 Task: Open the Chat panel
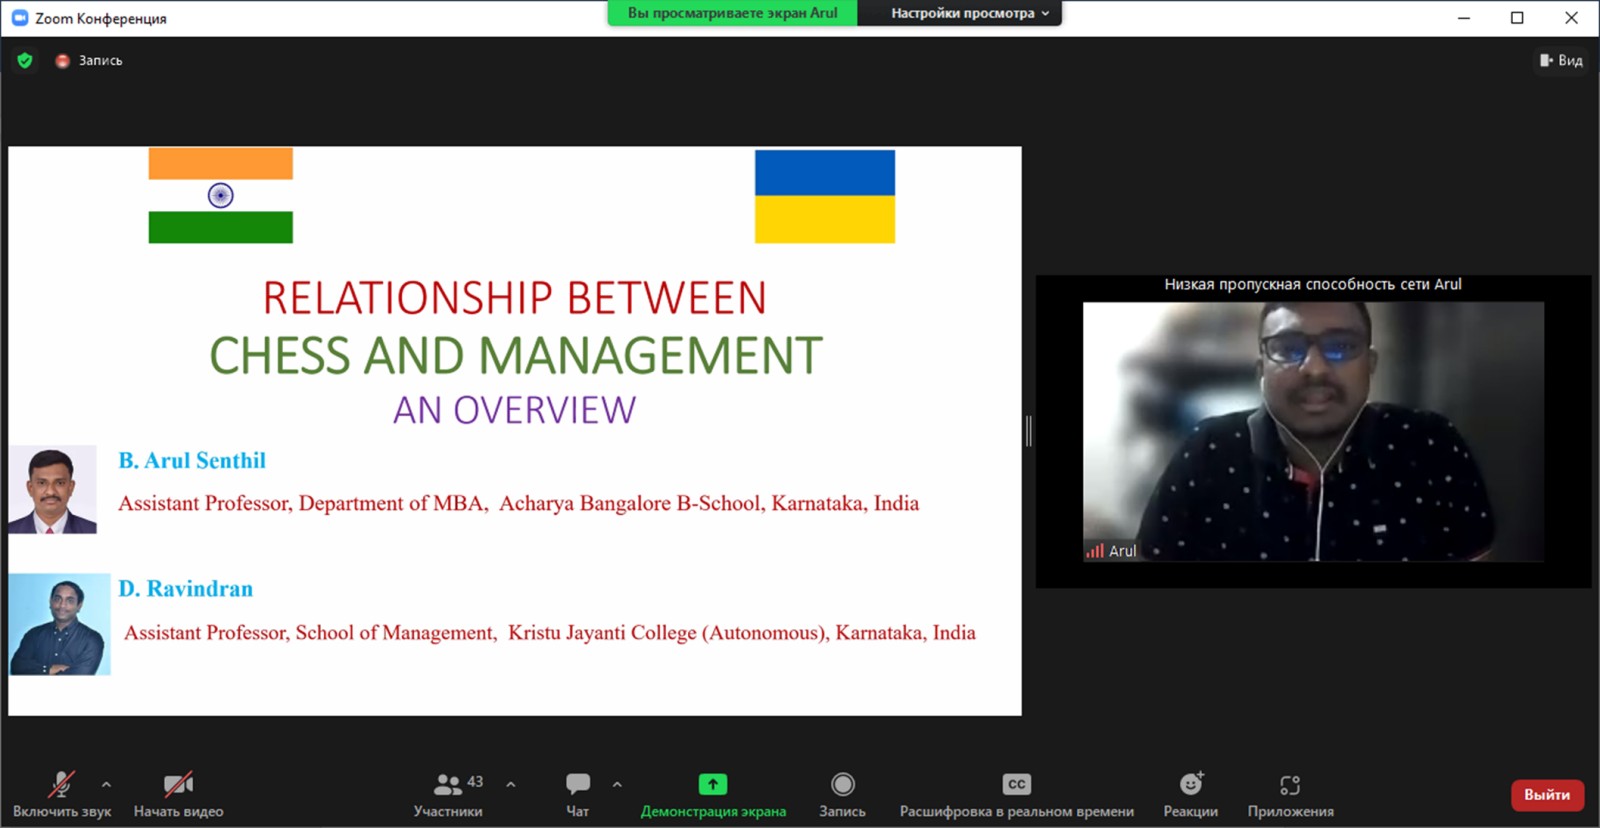[x=577, y=784]
